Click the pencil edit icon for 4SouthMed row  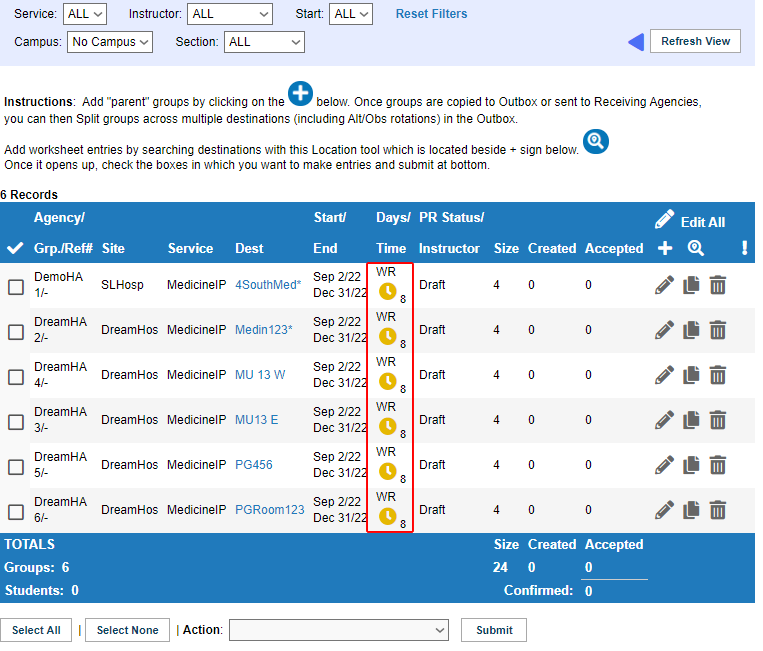click(664, 285)
